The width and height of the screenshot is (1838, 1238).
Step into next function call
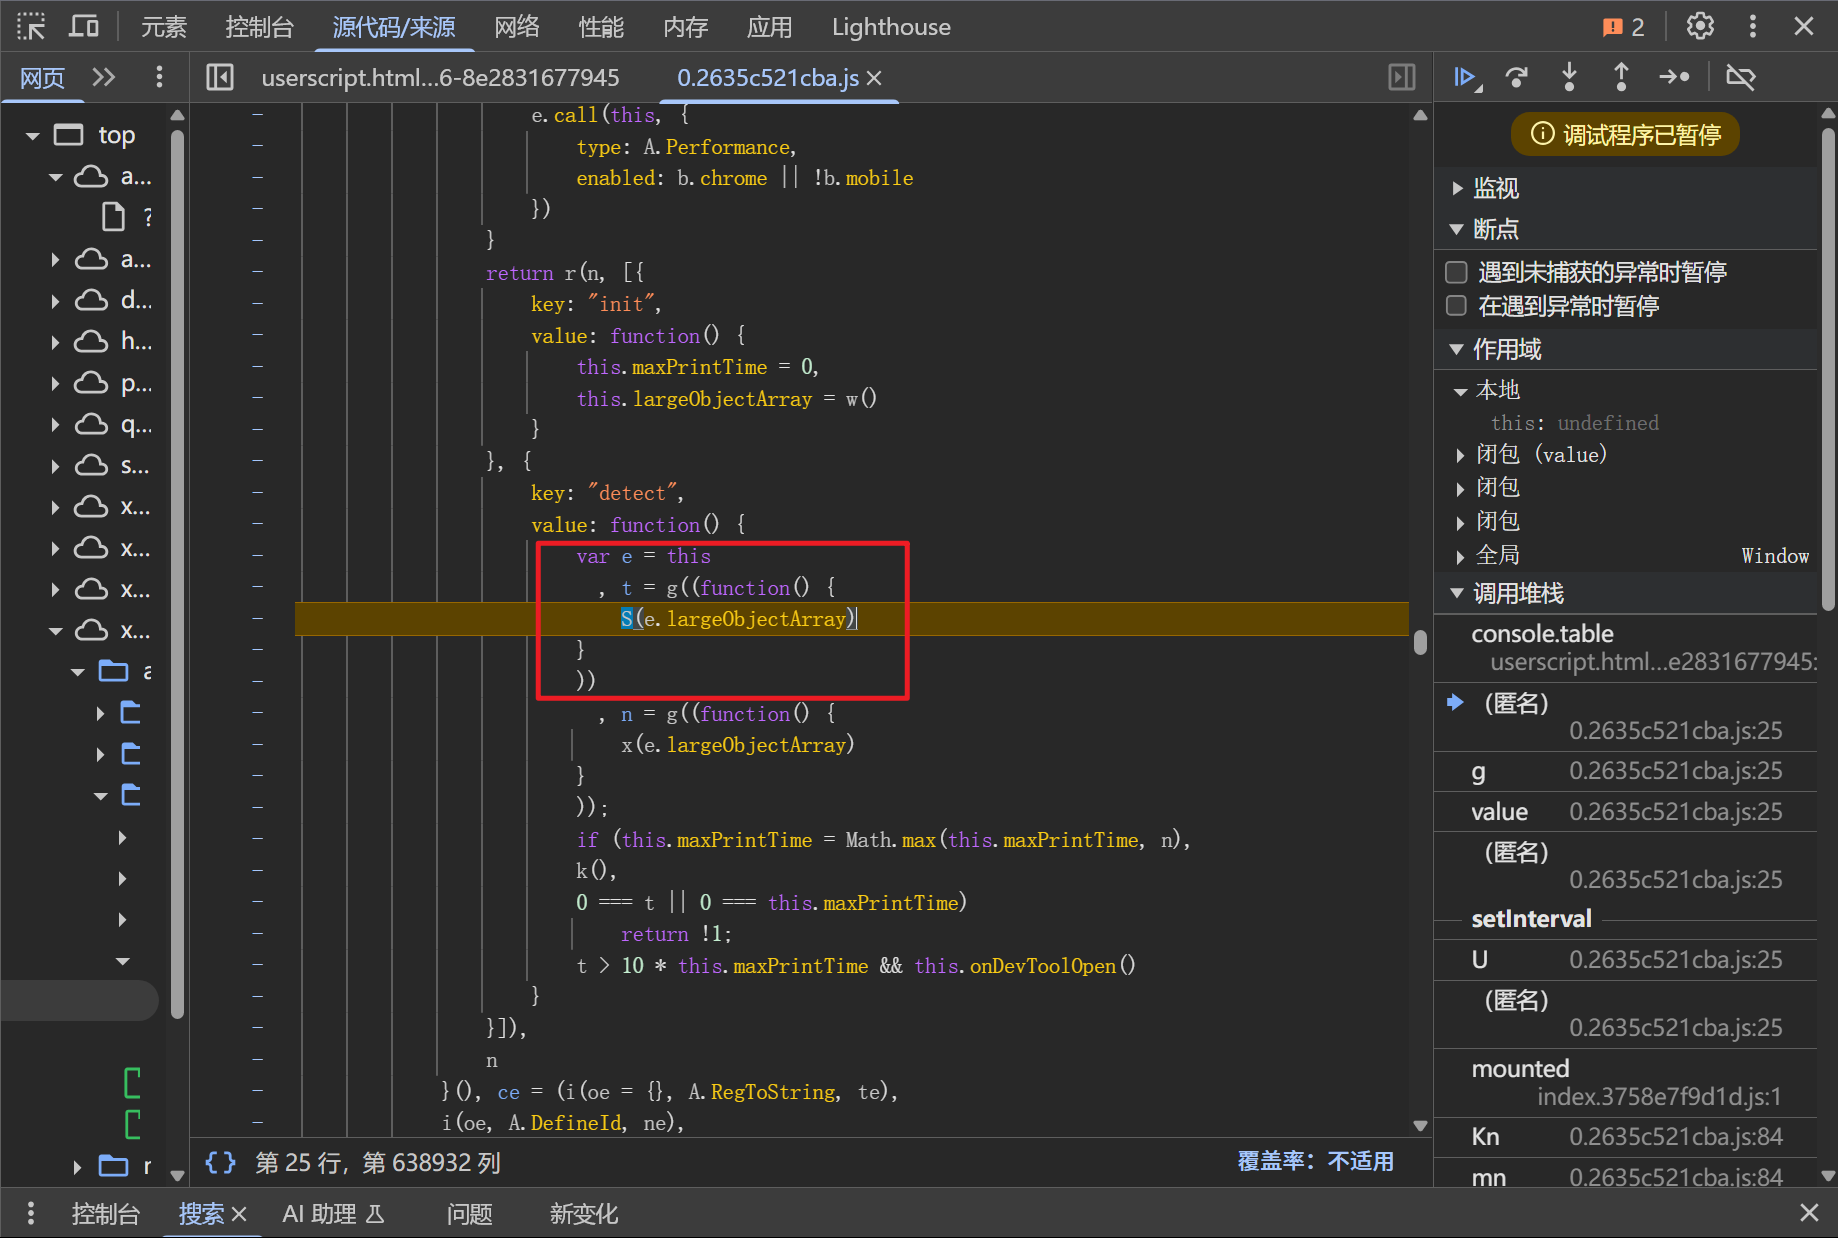(x=1569, y=77)
